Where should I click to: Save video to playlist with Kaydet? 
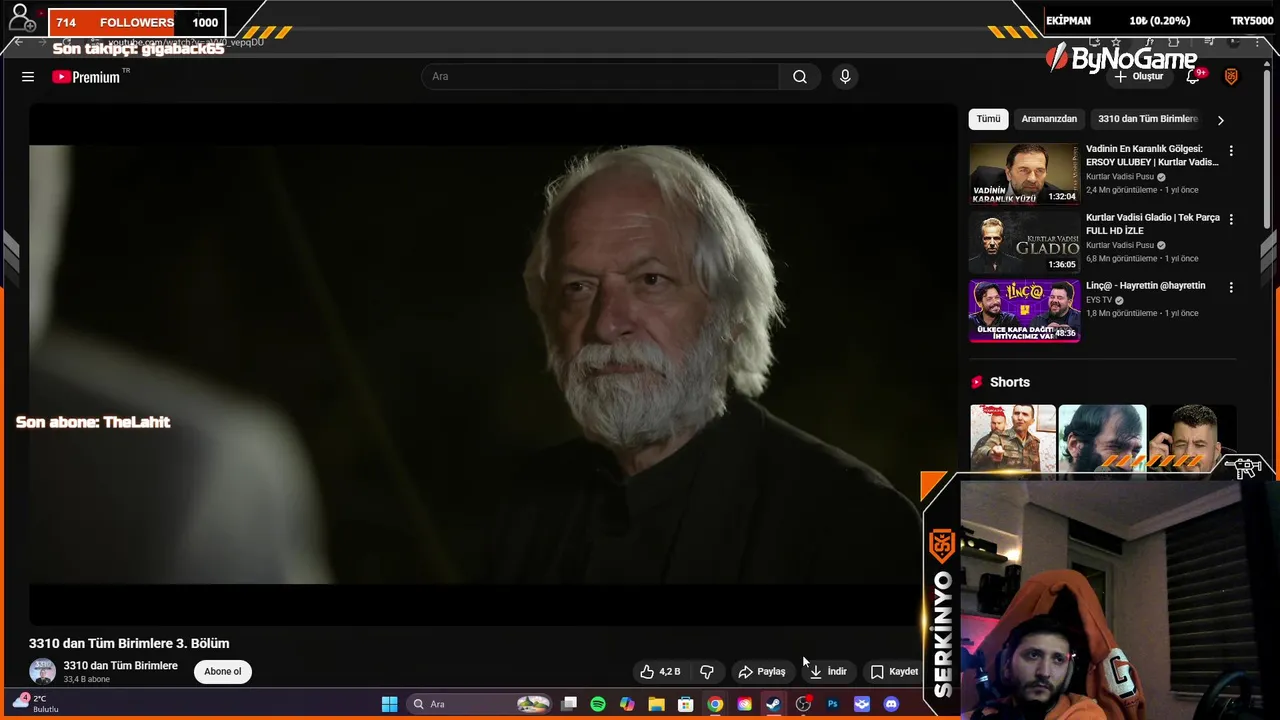tap(894, 672)
